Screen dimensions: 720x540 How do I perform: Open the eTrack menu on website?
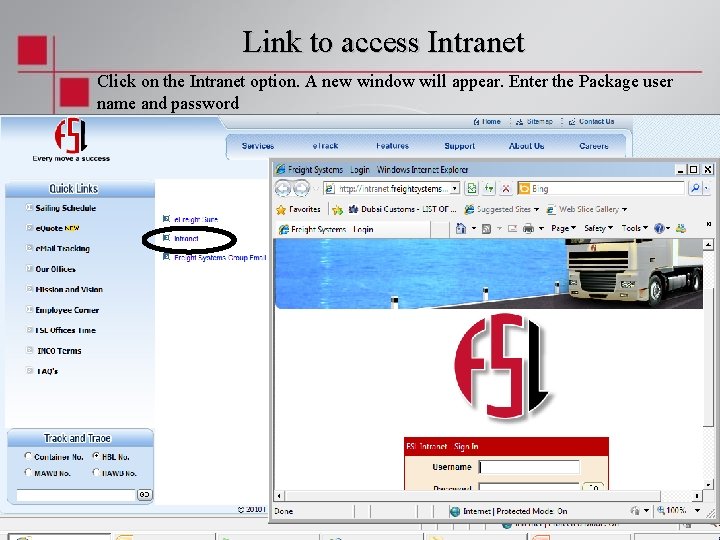(325, 146)
